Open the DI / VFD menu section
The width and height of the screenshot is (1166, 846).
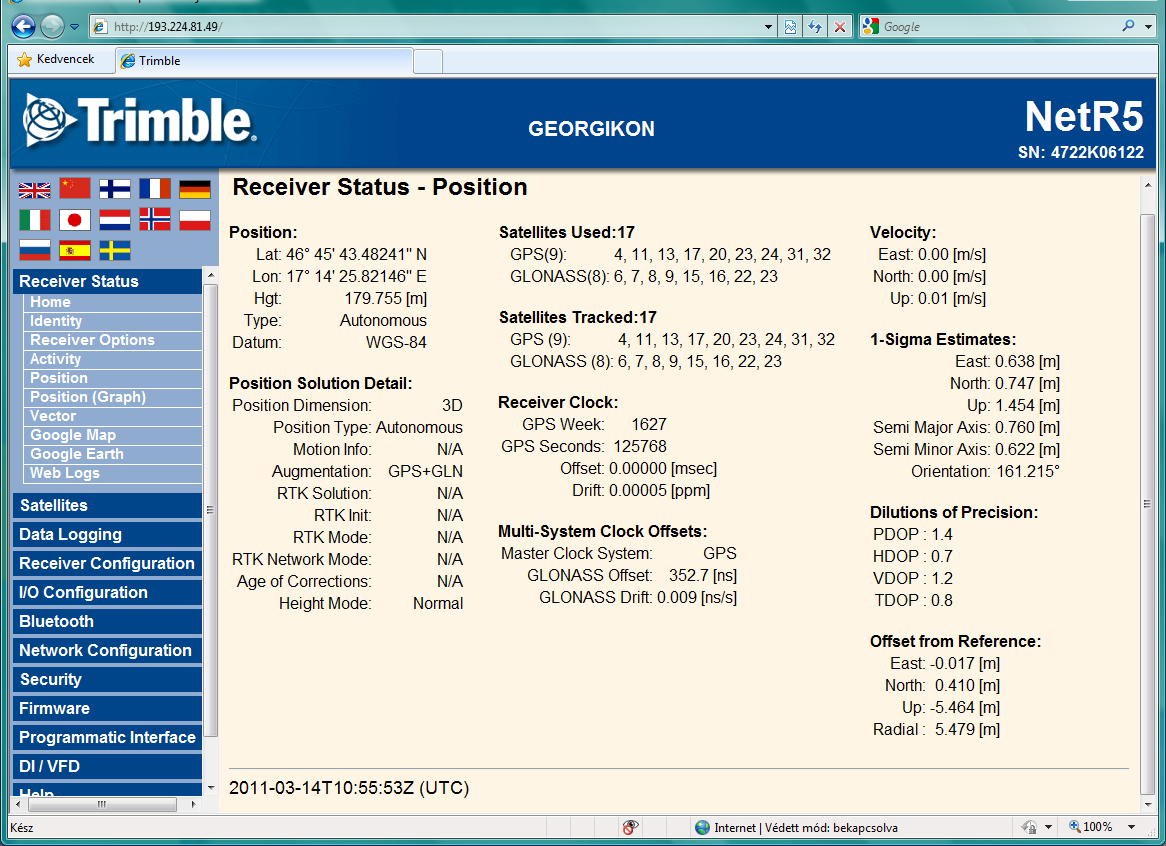click(107, 766)
